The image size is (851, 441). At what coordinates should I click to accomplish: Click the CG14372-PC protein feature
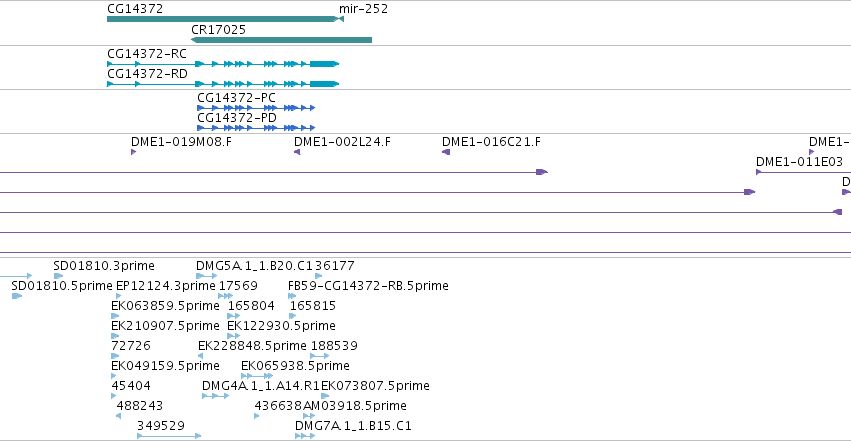[x=256, y=108]
